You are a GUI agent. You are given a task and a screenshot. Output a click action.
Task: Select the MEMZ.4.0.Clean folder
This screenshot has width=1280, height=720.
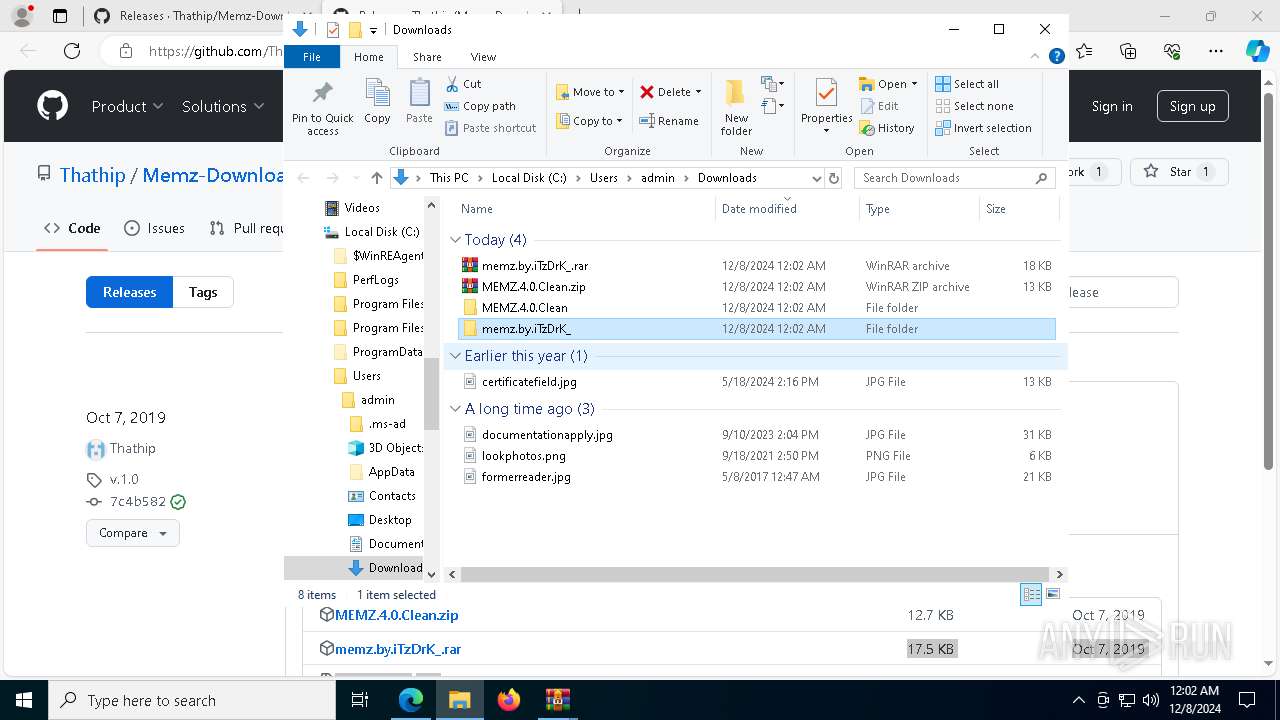[757, 308]
